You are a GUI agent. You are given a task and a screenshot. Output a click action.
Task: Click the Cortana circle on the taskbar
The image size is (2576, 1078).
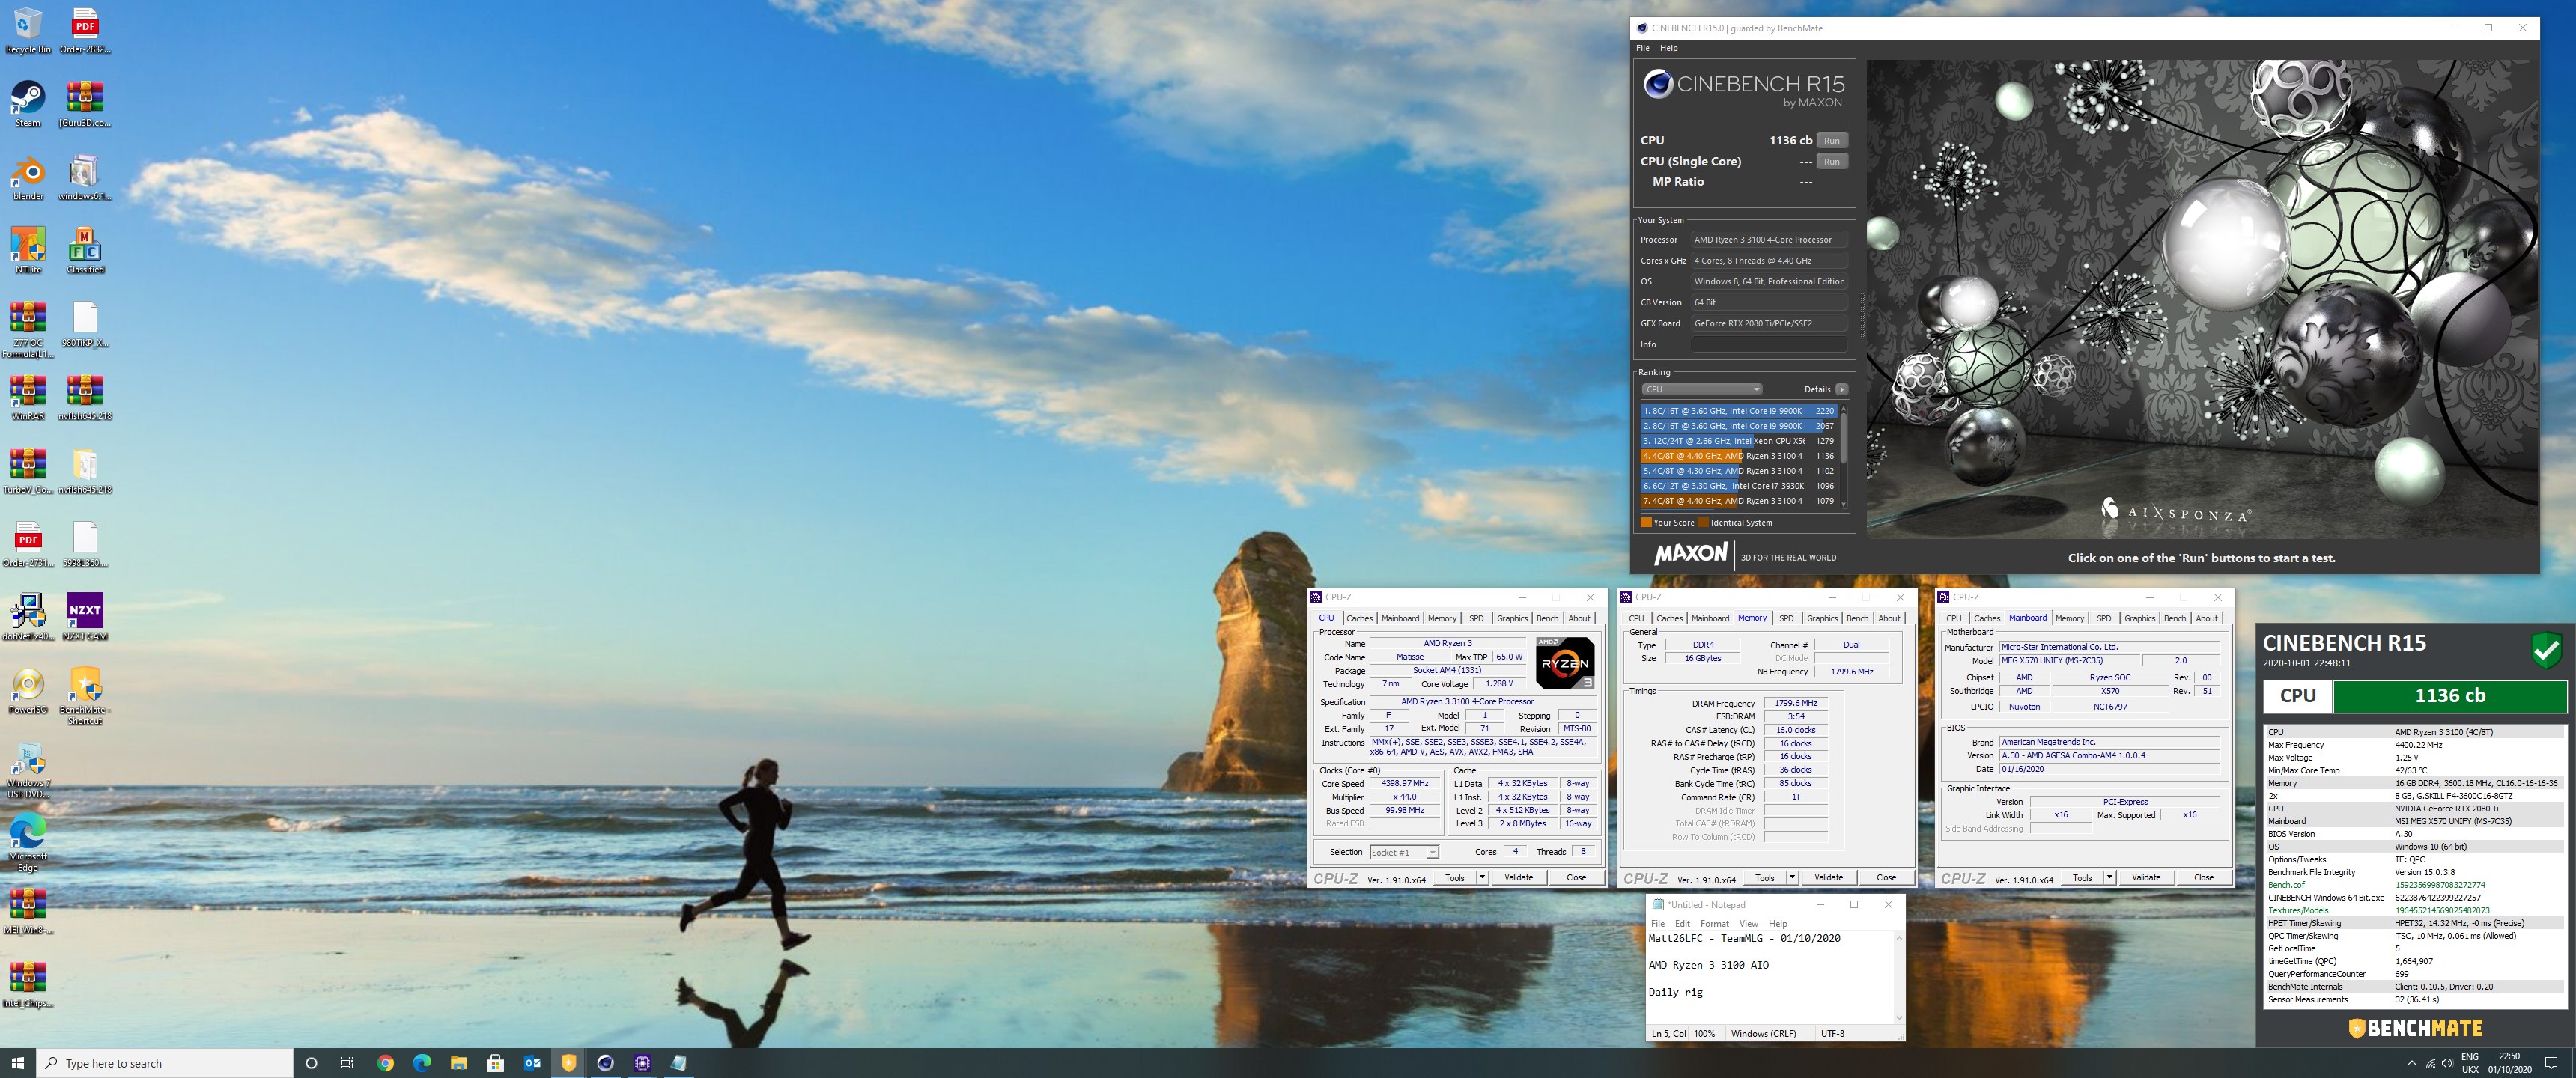pyautogui.click(x=311, y=1063)
